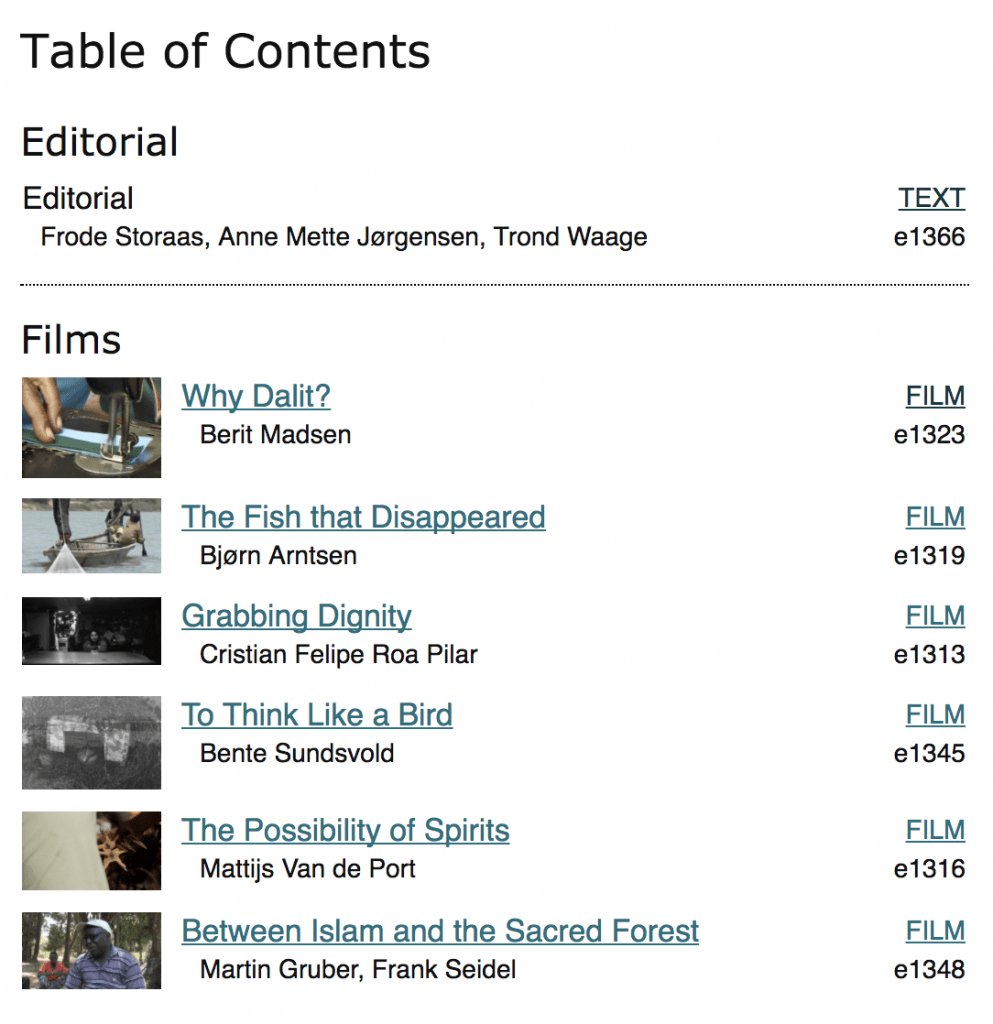
Task: Click article ID 'e1348'
Action: pyautogui.click(x=929, y=970)
